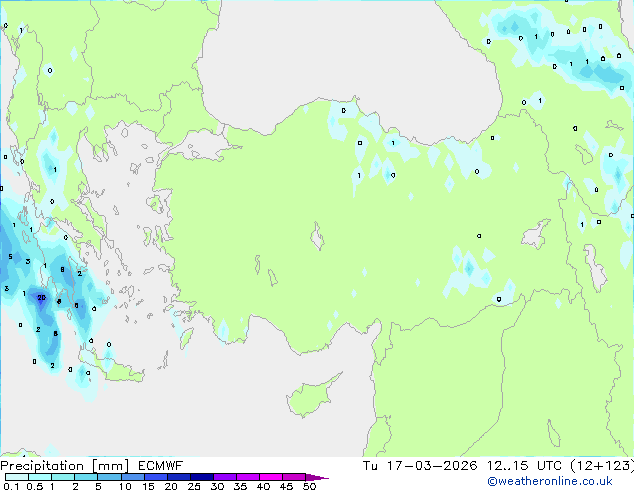Click the '30' legend scale value
This screenshot has height=490, width=634.
tap(217, 486)
